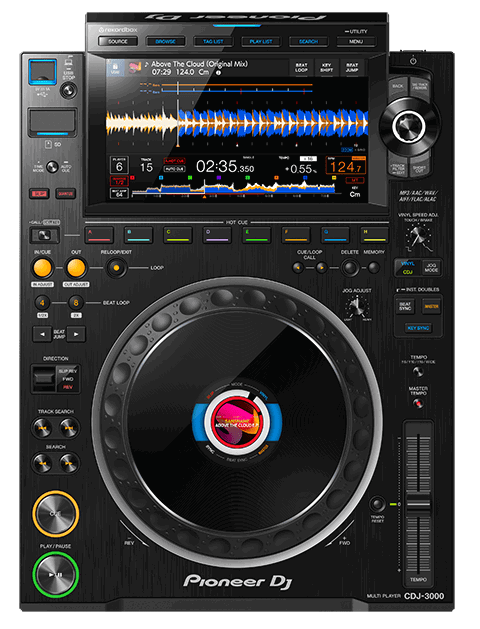Open the SEARCH screen

(x=308, y=41)
